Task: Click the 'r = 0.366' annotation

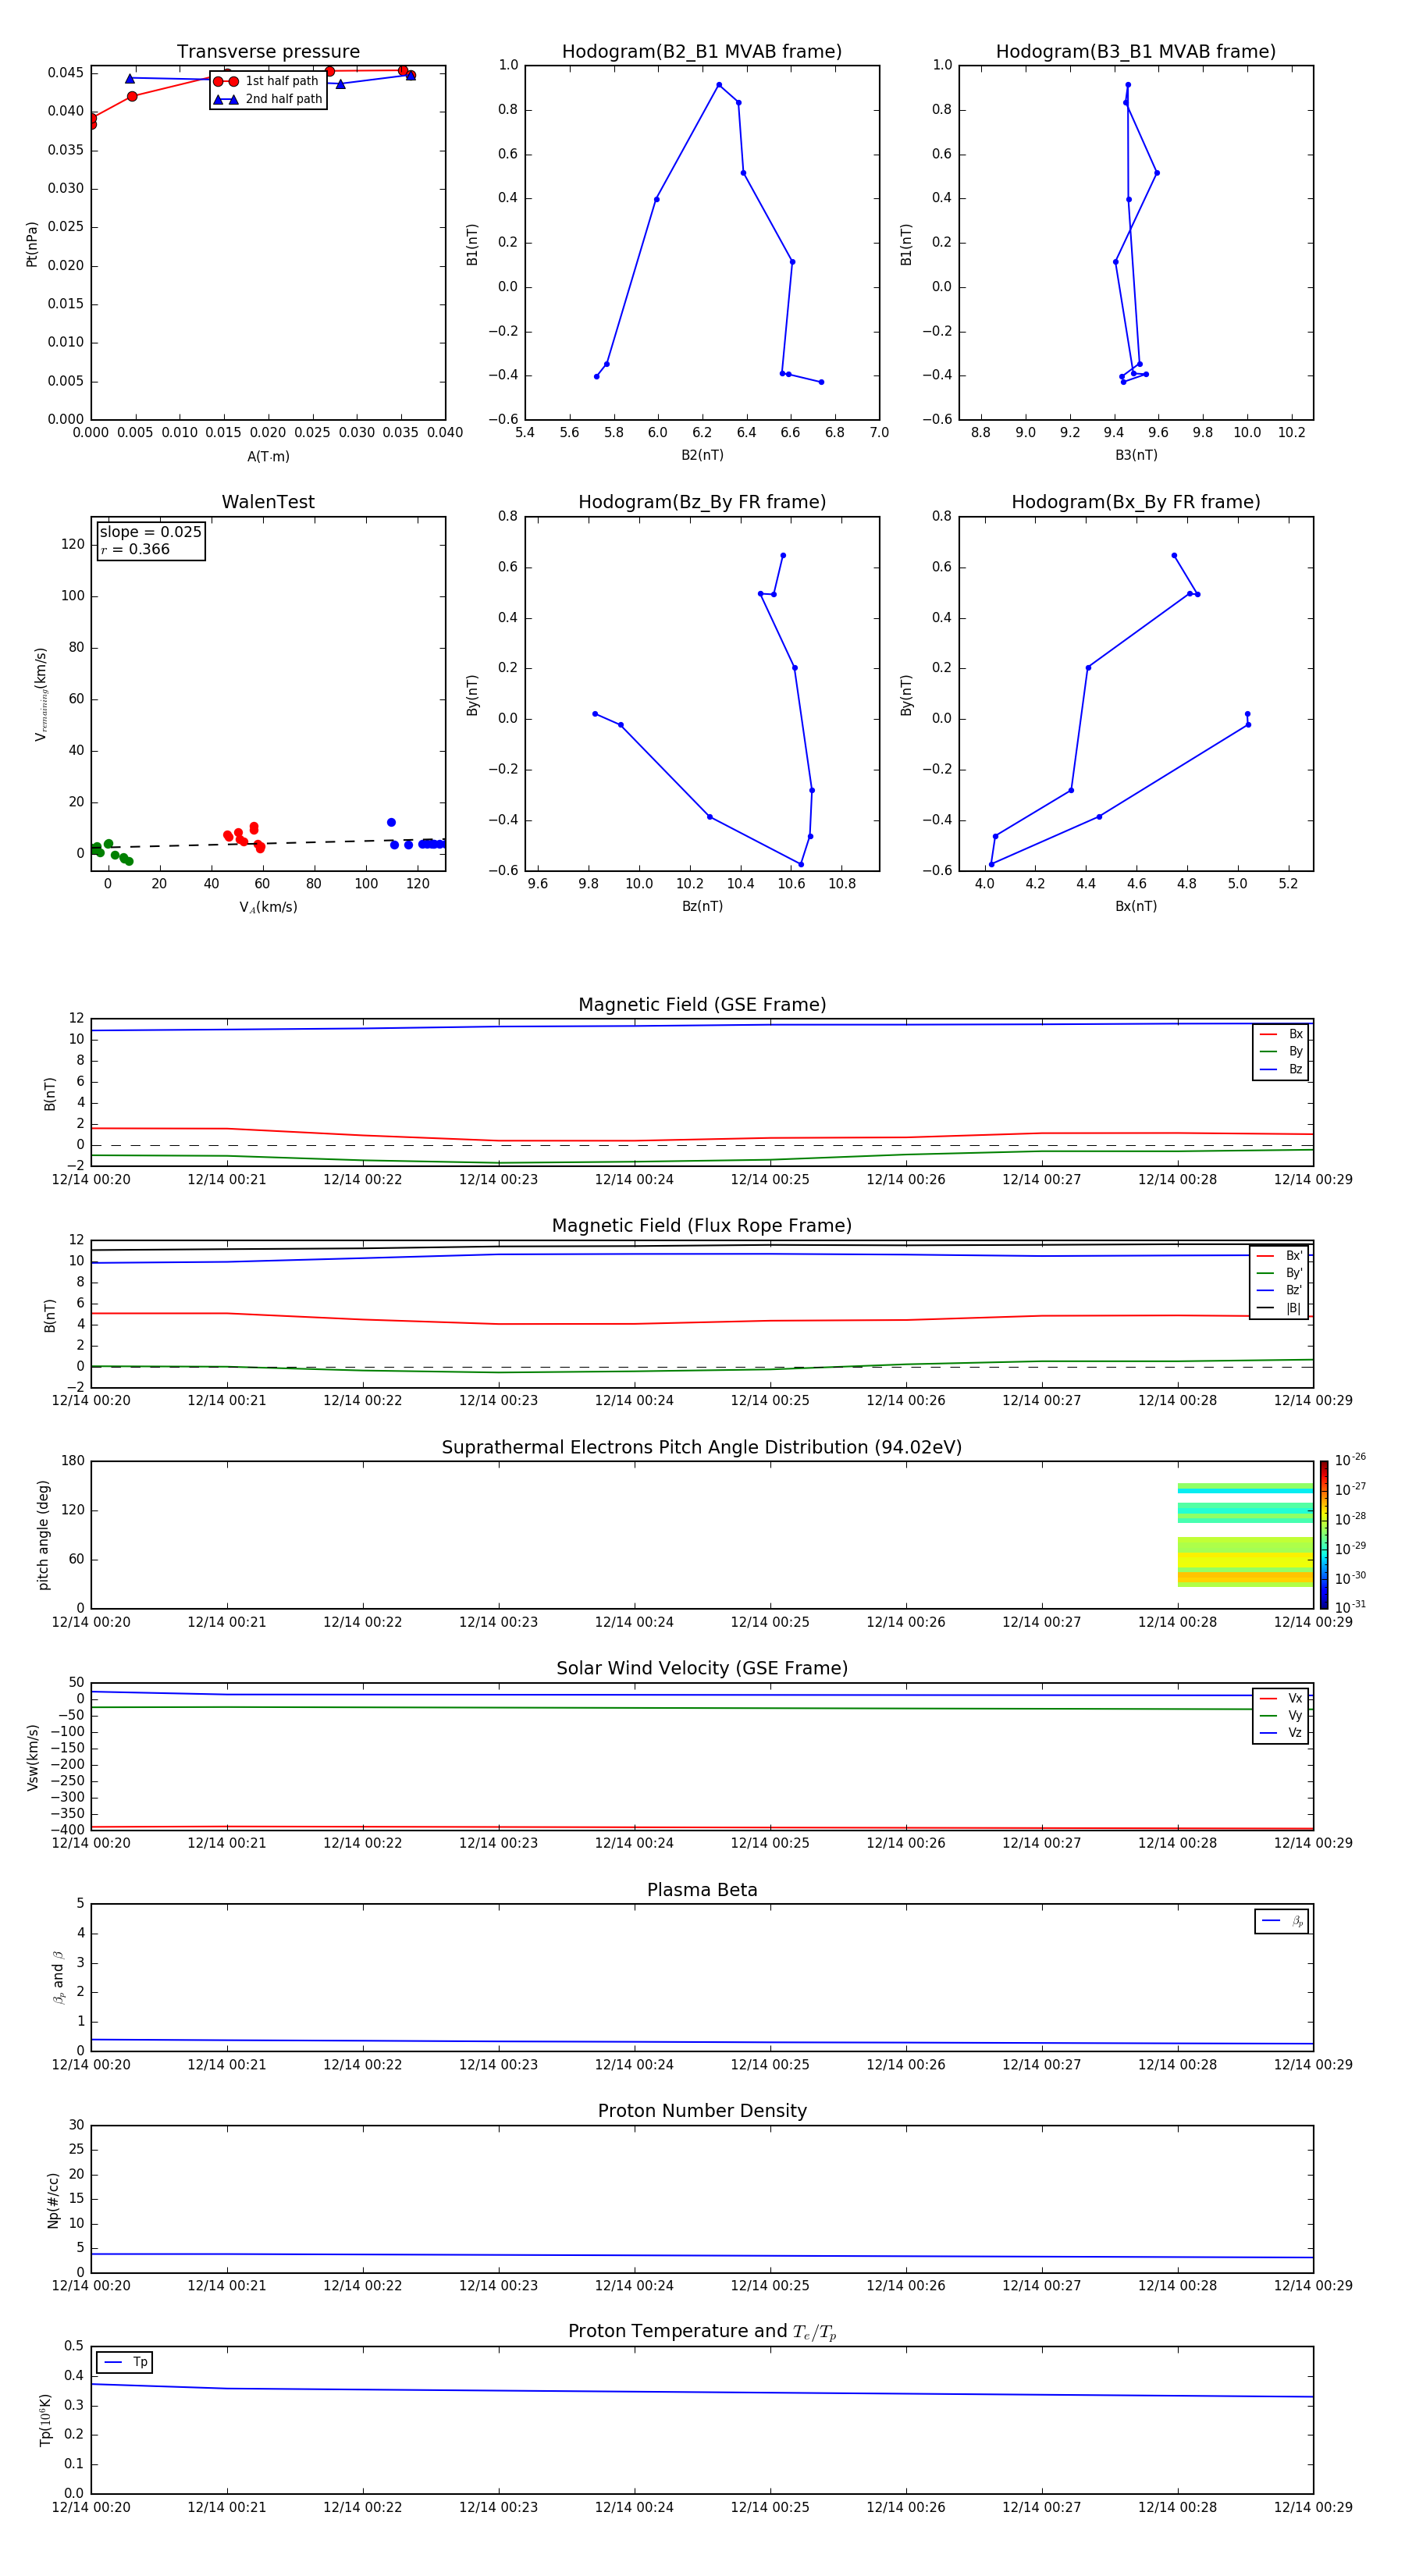Action: (135, 549)
